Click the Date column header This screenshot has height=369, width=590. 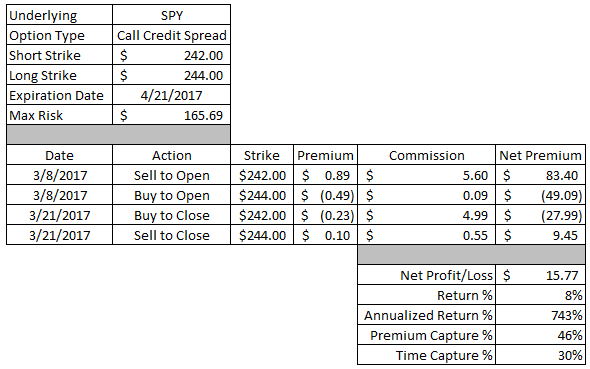tap(59, 155)
